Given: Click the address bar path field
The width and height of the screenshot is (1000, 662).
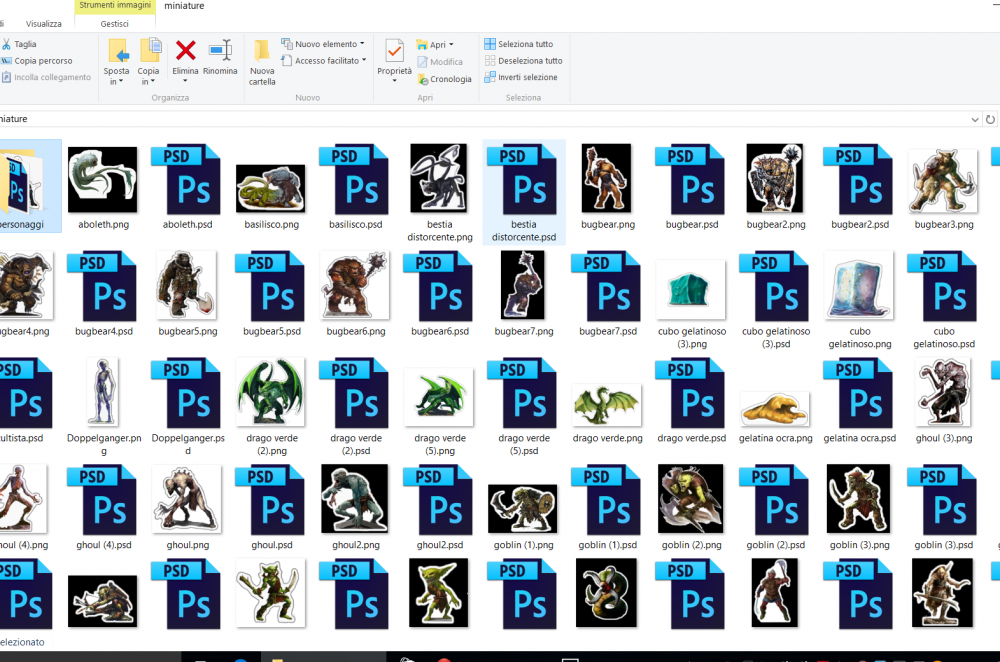Looking at the screenshot, I should point(480,119).
